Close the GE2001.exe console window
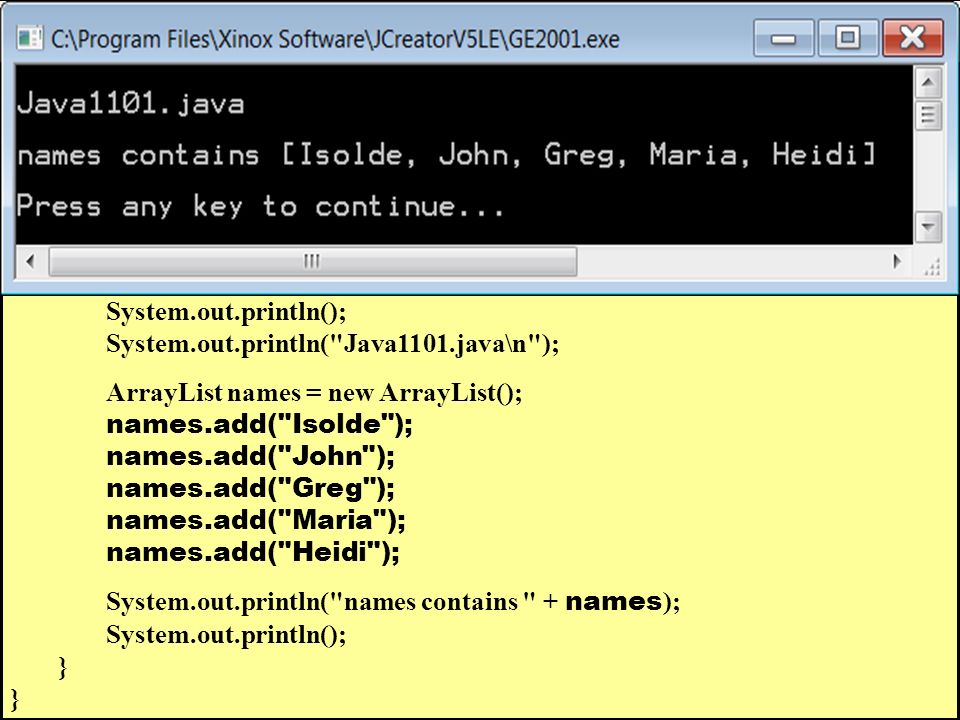 coord(912,38)
